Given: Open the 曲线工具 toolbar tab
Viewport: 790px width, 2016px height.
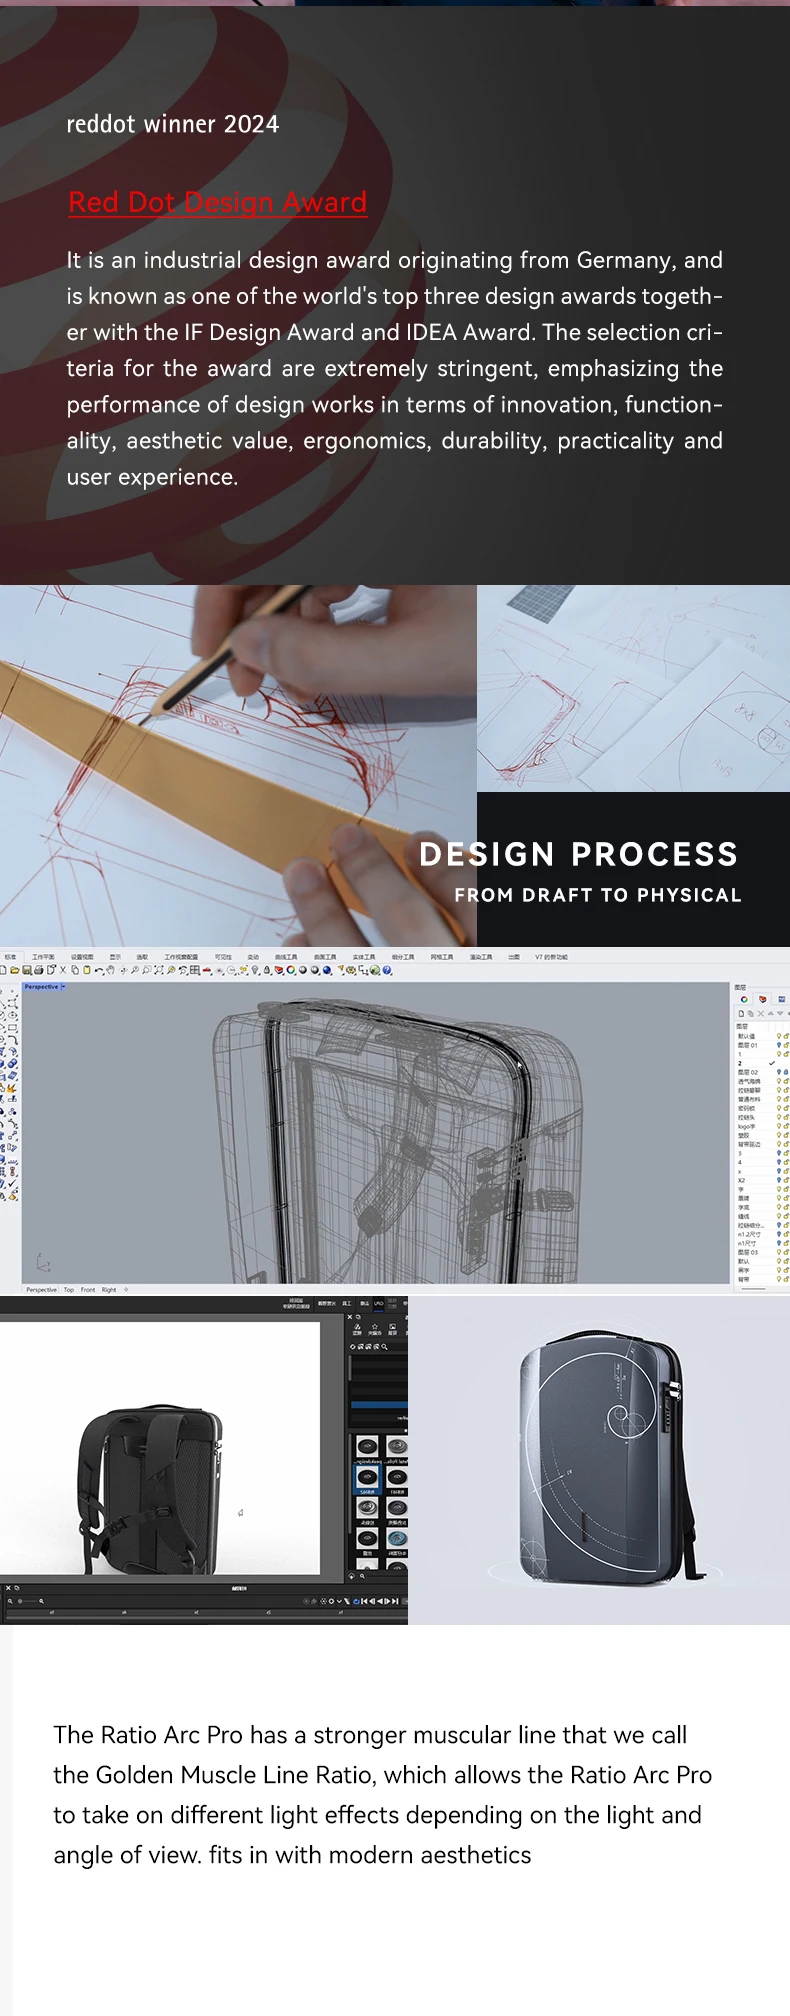Looking at the screenshot, I should coord(286,957).
